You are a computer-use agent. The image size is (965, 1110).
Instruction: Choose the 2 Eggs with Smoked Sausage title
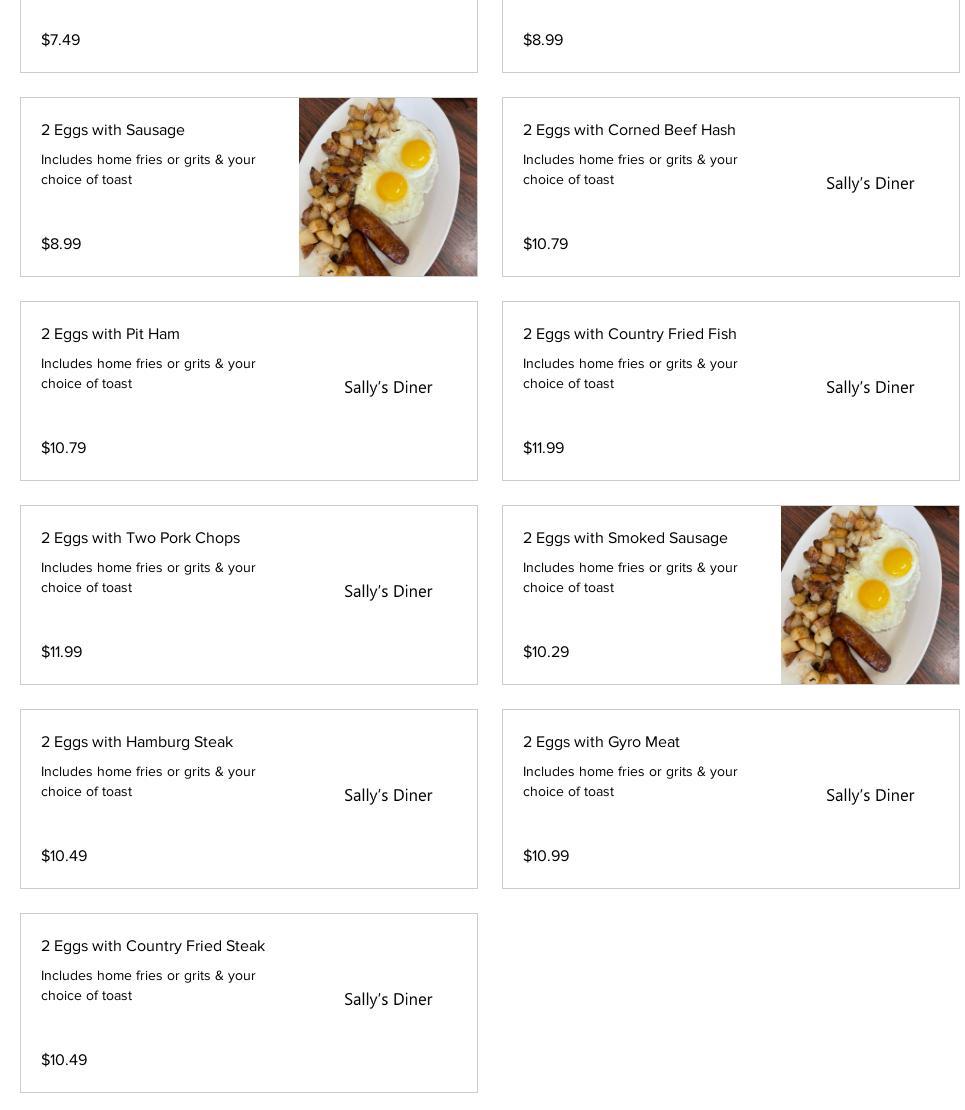click(625, 538)
